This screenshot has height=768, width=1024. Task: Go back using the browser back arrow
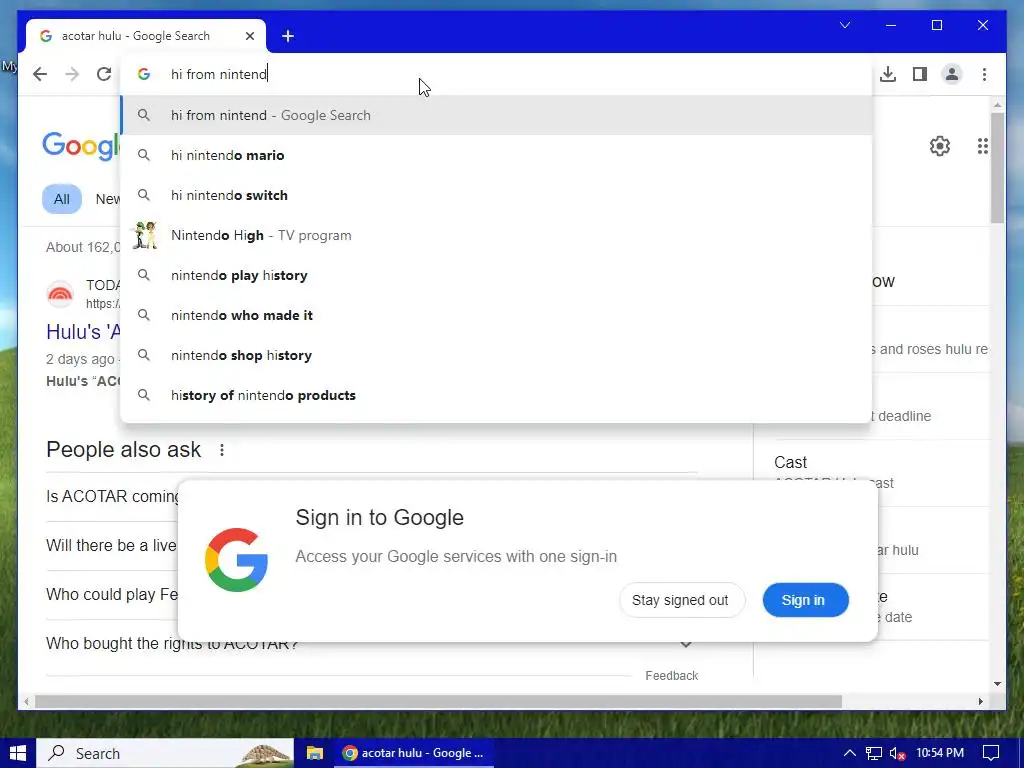[x=40, y=74]
